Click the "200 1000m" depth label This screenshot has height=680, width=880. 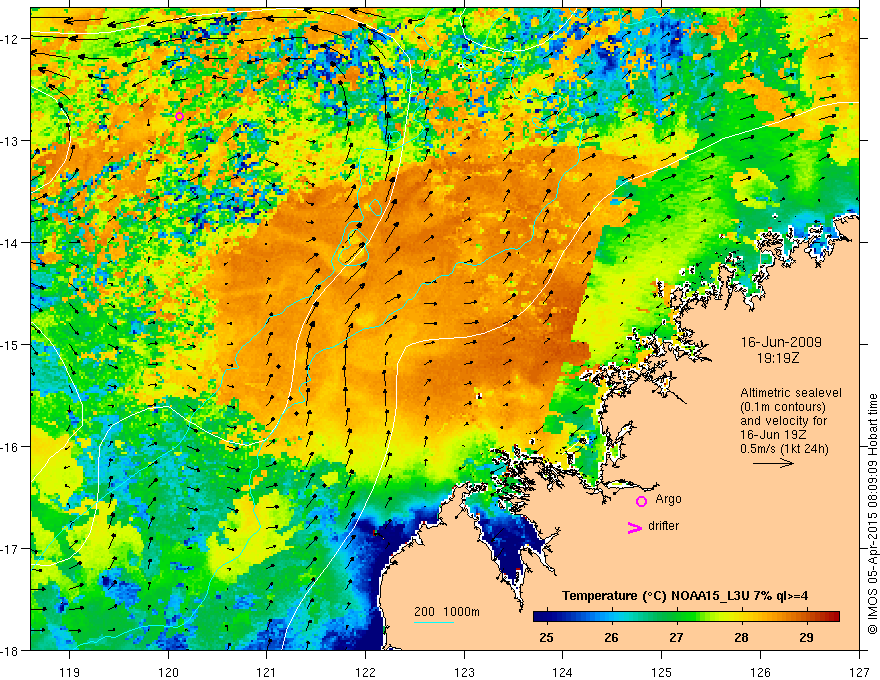tap(447, 612)
